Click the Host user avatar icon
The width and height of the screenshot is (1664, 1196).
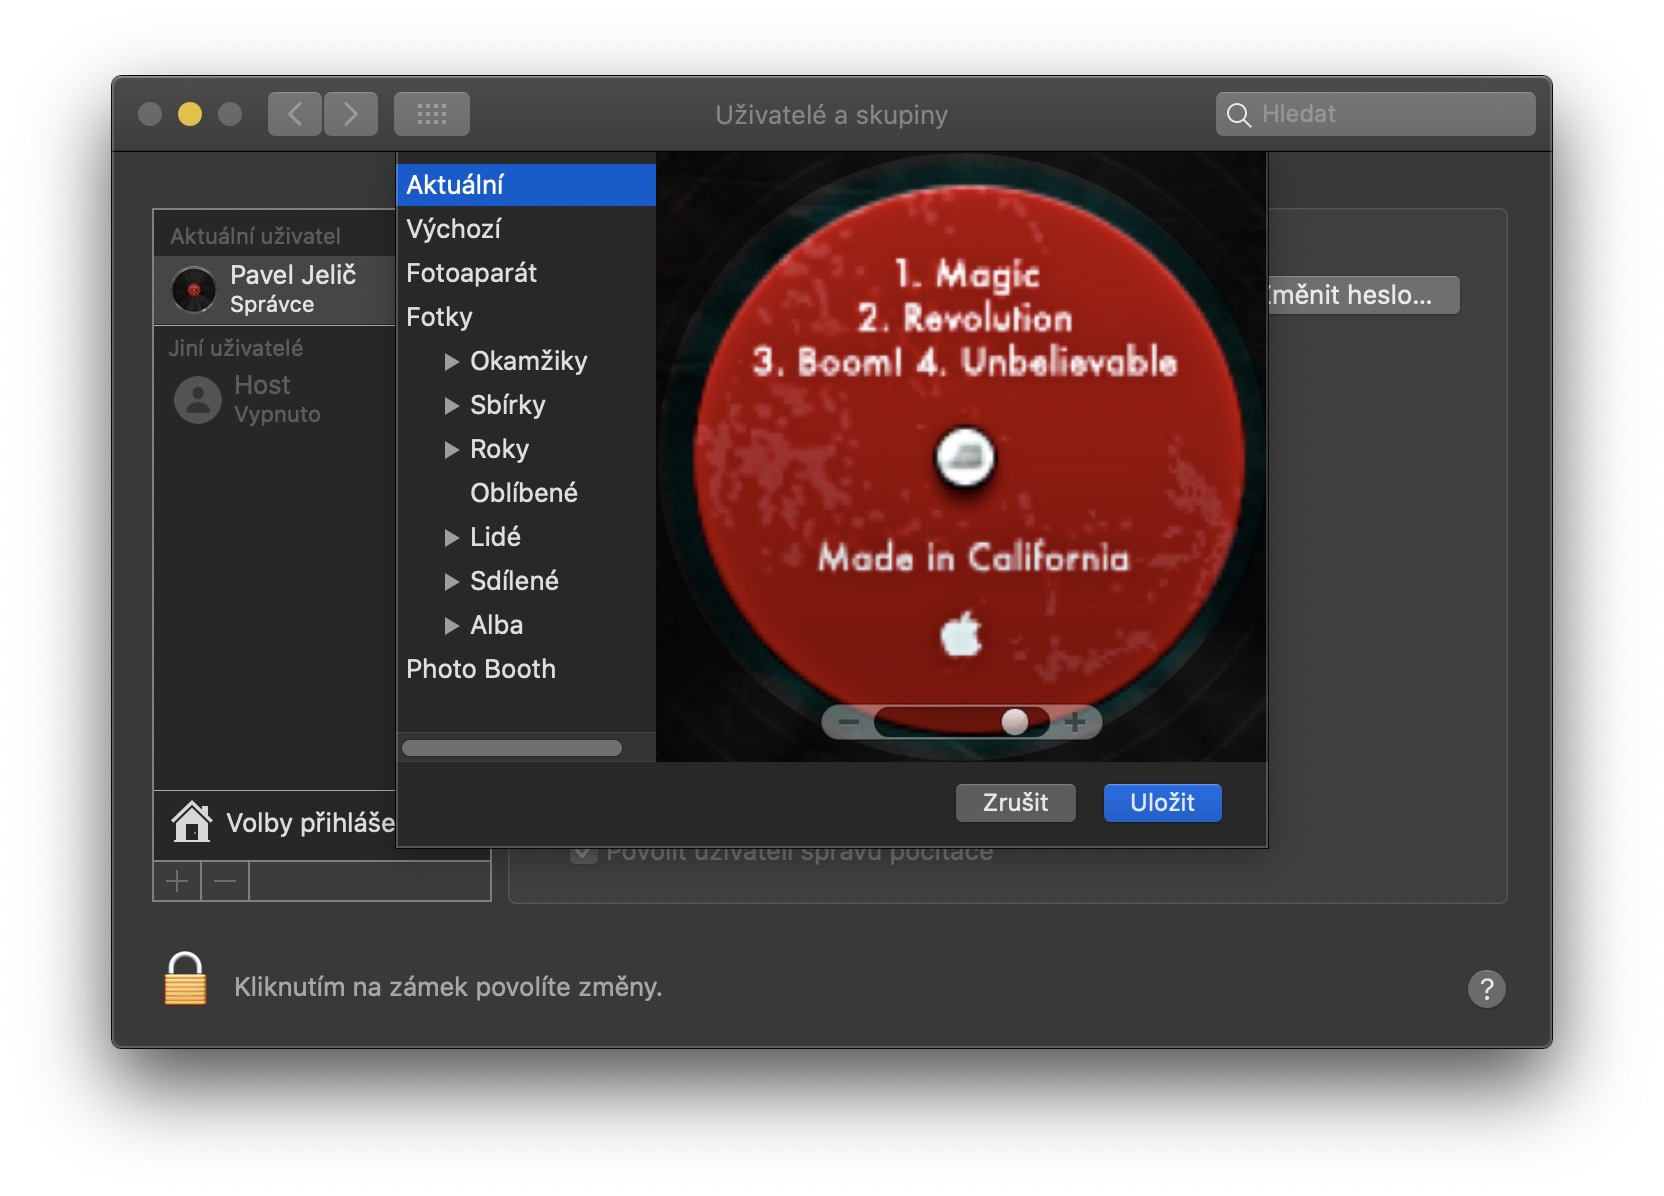pos(198,400)
